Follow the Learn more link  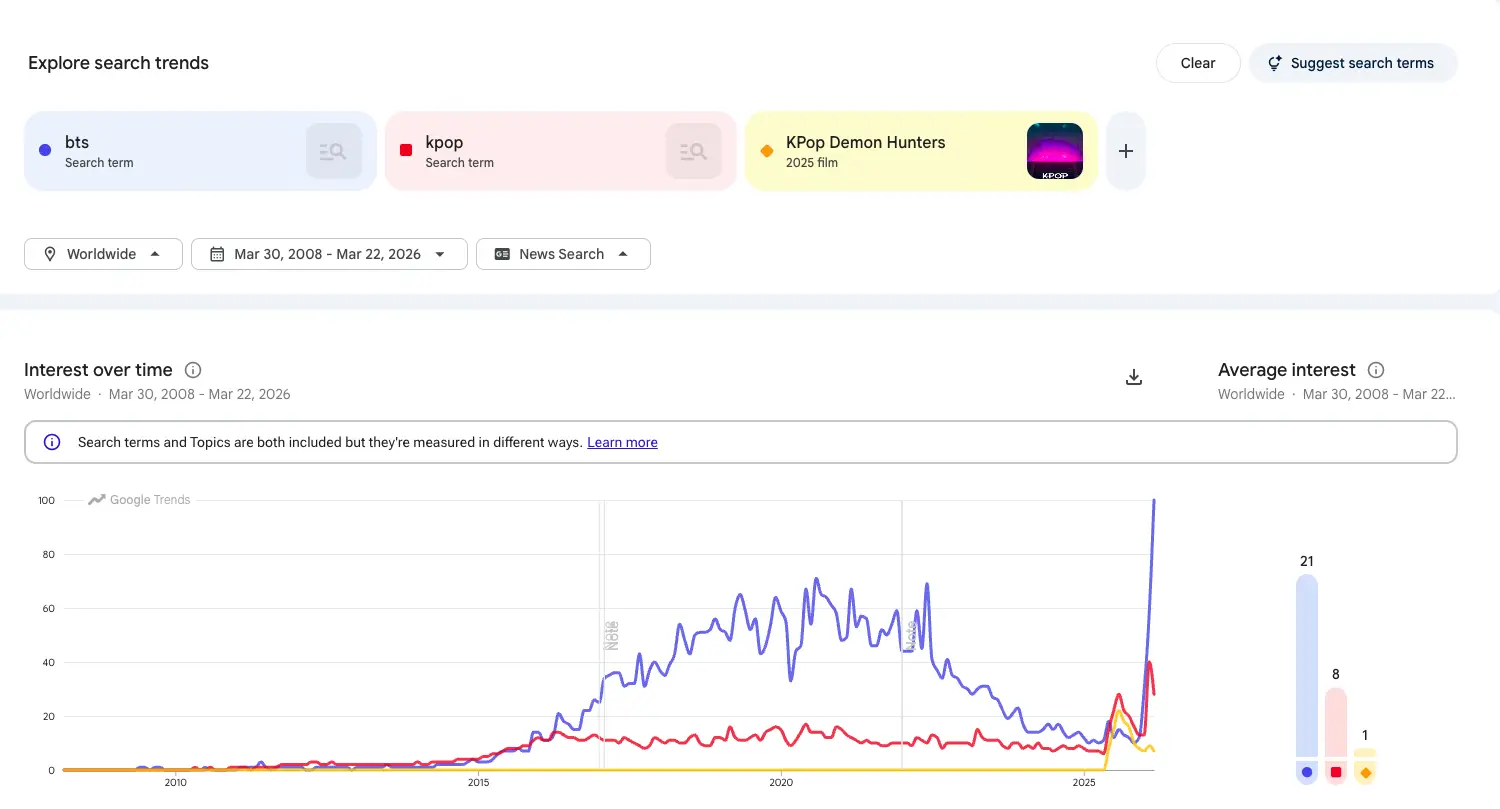[622, 442]
